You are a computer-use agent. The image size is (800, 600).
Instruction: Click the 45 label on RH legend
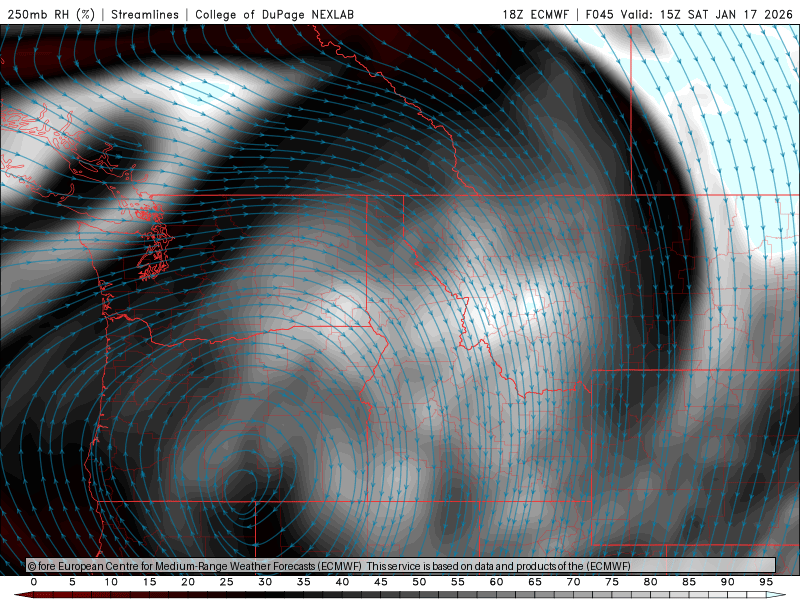[x=381, y=582]
